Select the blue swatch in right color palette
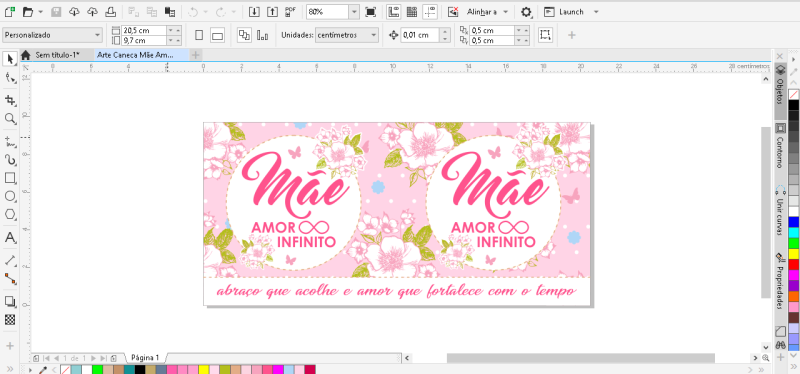This screenshot has height=374, width=800. point(793,222)
